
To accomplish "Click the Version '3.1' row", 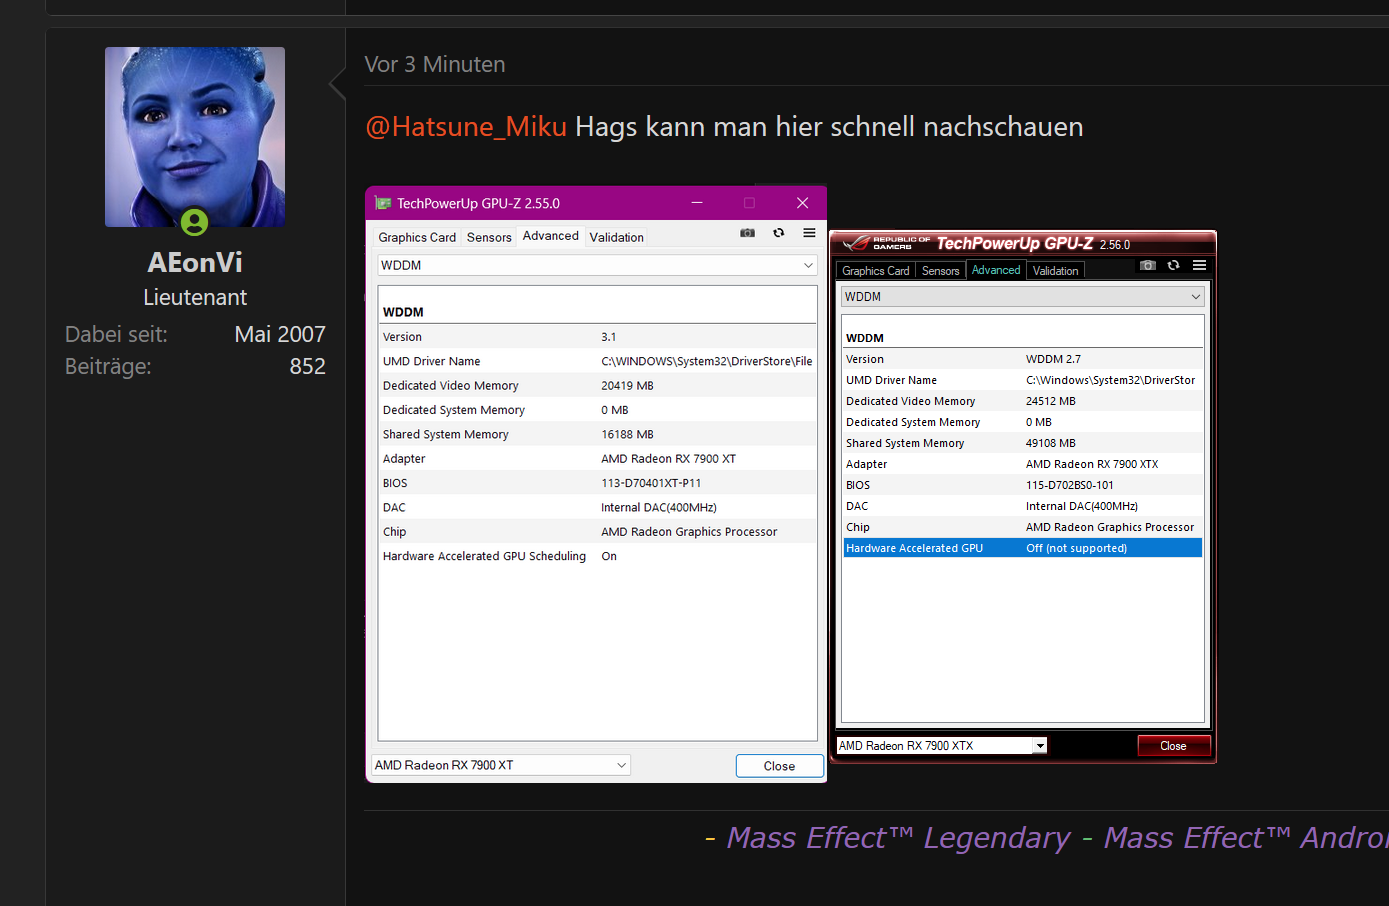I will pyautogui.click(x=597, y=337).
